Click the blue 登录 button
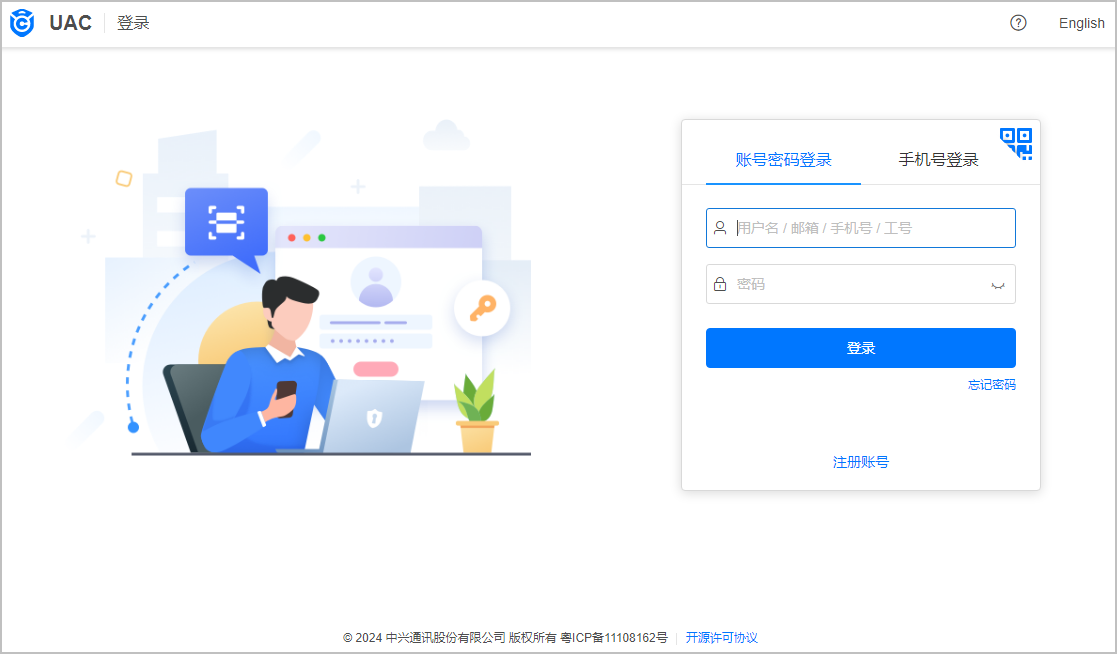This screenshot has width=1117, height=654. pyautogui.click(x=861, y=348)
